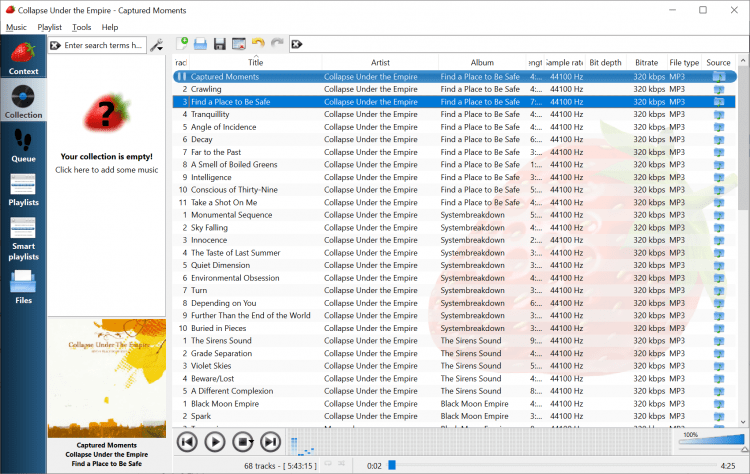This screenshot has height=474, width=750.
Task: Create a new playlist via toolbar icon
Action: (x=182, y=44)
